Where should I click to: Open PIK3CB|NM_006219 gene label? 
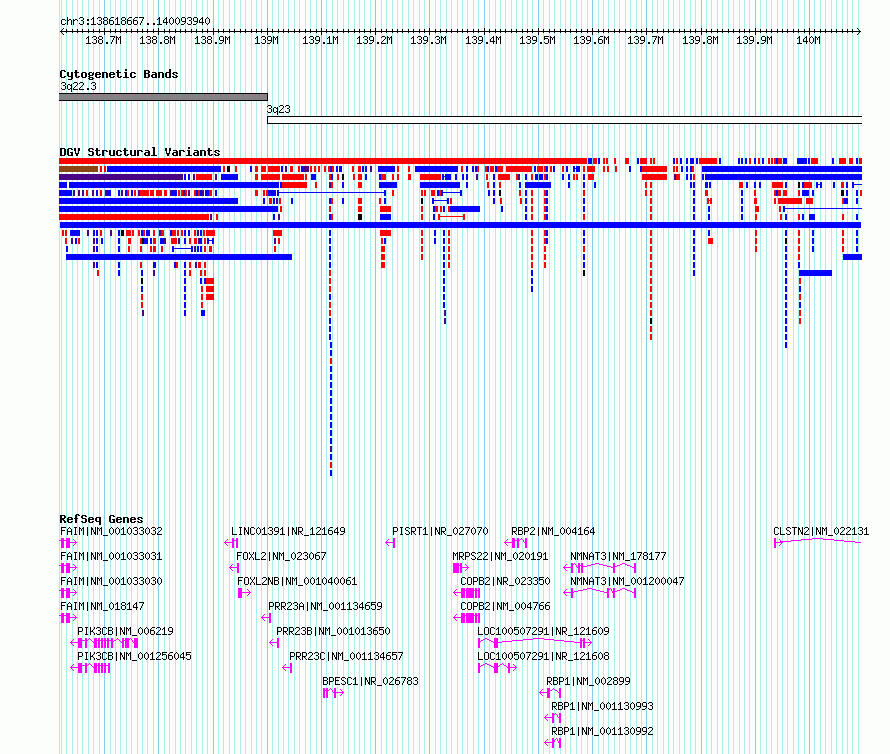click(x=125, y=631)
